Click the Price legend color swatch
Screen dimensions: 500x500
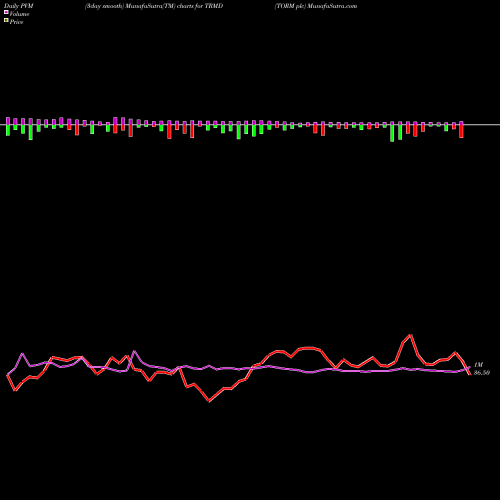pos(6,21)
